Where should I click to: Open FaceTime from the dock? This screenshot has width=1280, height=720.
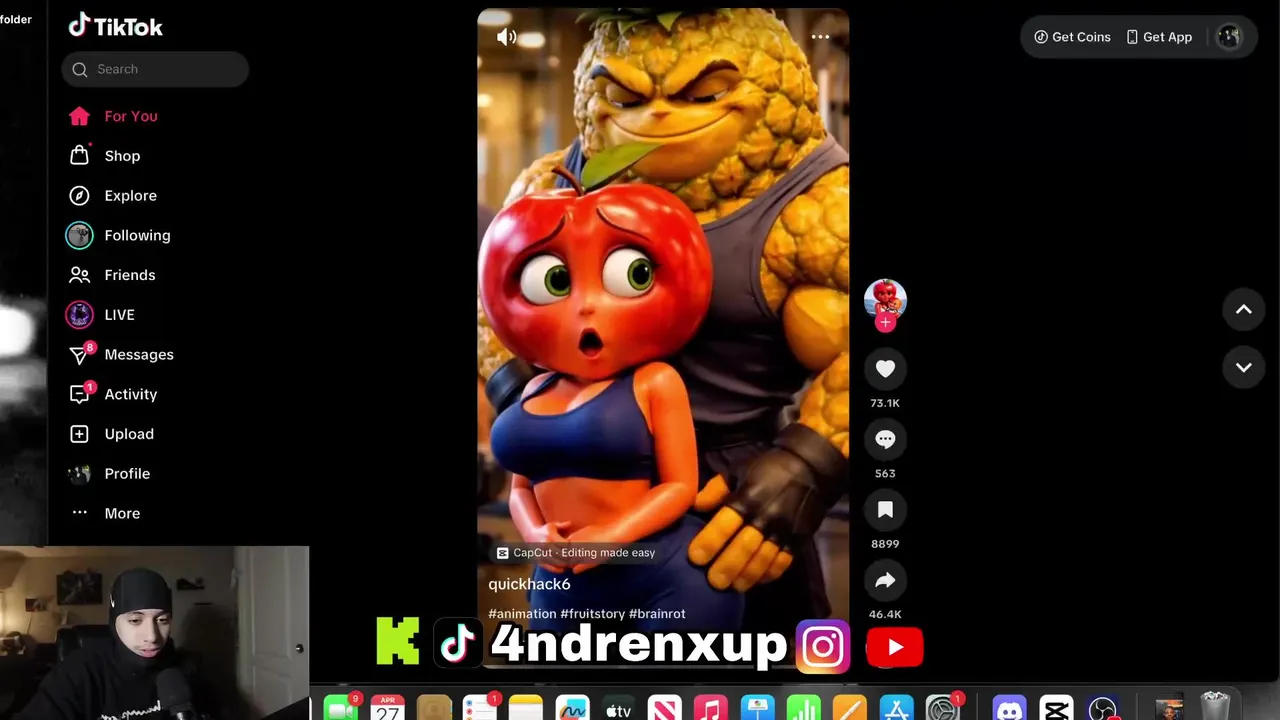tap(340, 708)
